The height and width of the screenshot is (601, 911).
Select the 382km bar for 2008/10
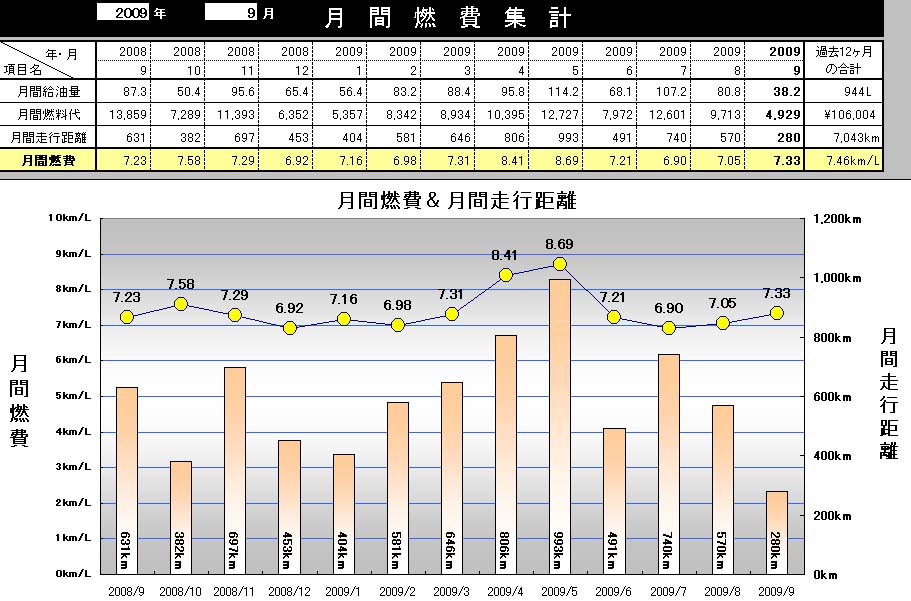181,516
